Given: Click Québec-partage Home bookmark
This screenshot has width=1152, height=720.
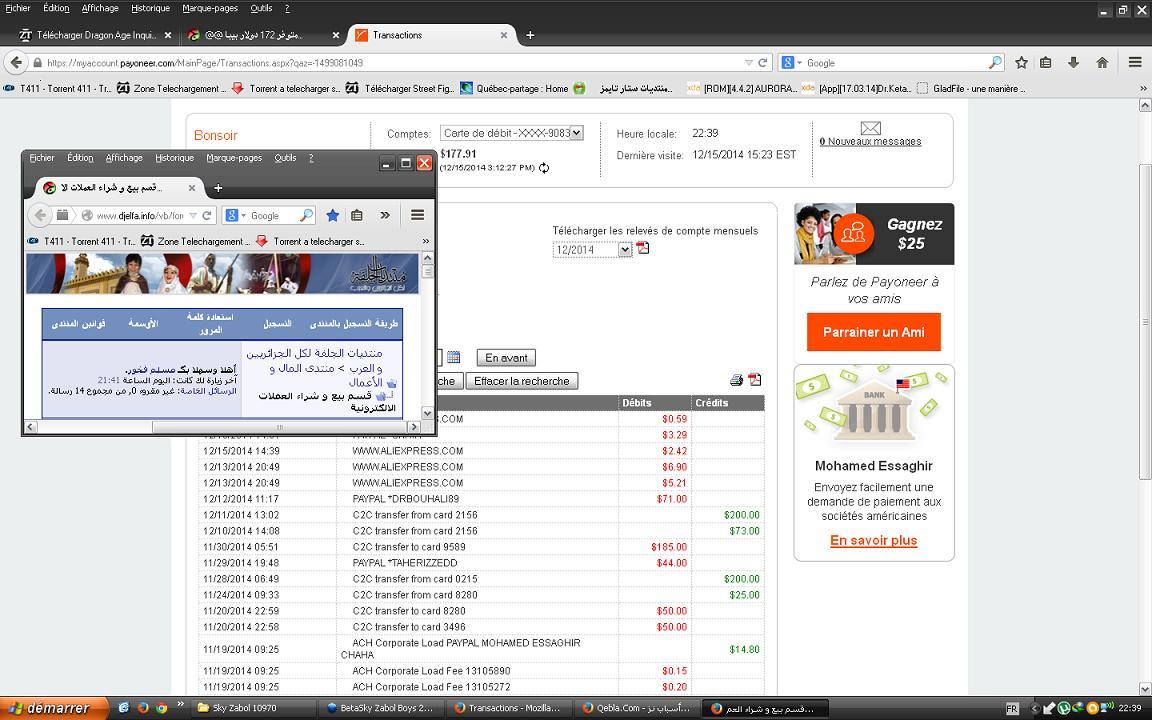Looking at the screenshot, I should [x=514, y=89].
